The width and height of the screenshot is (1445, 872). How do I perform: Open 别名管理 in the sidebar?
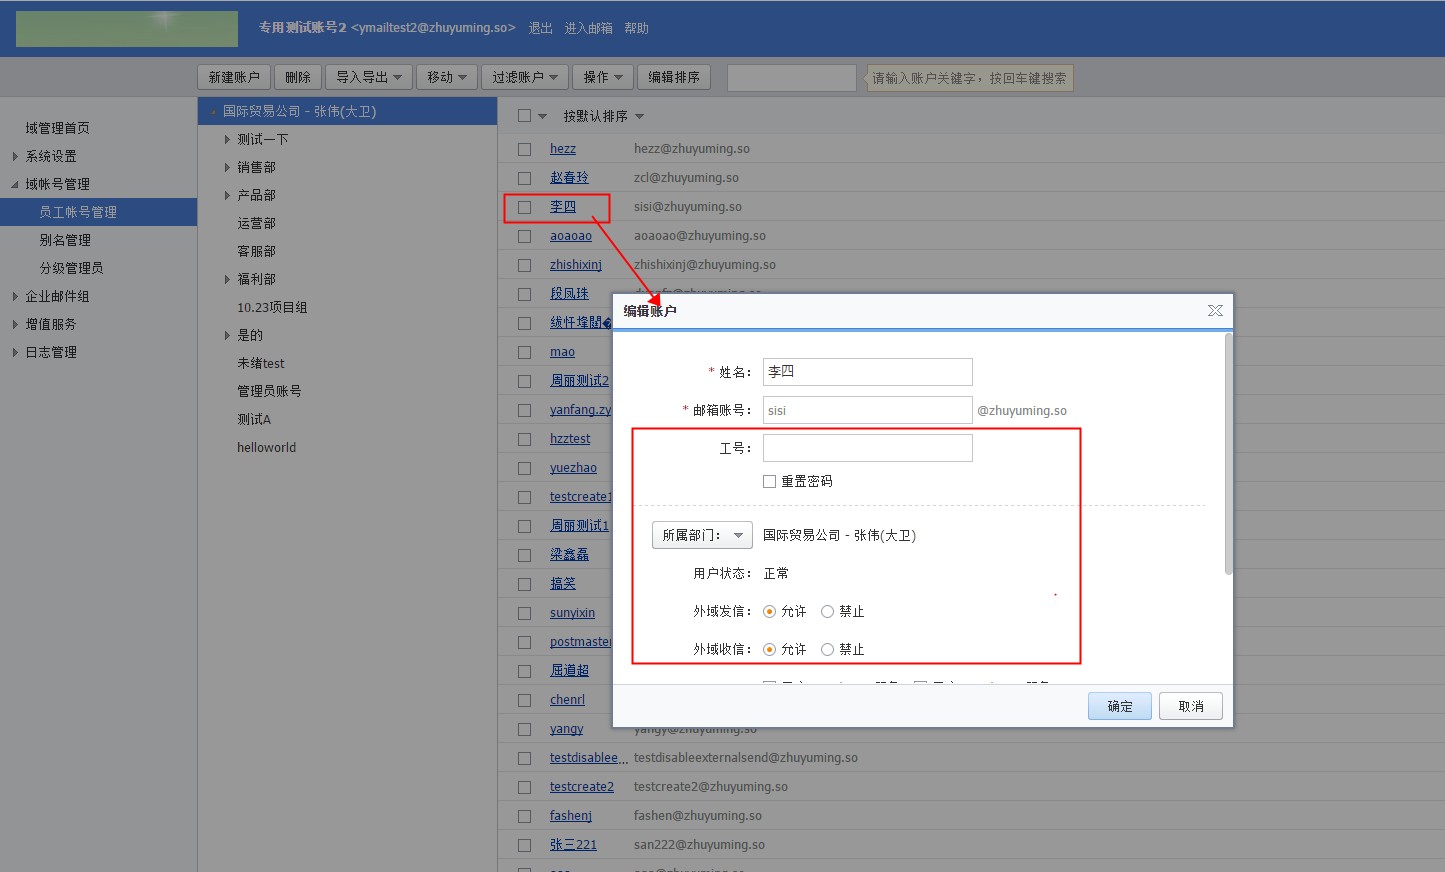point(65,240)
